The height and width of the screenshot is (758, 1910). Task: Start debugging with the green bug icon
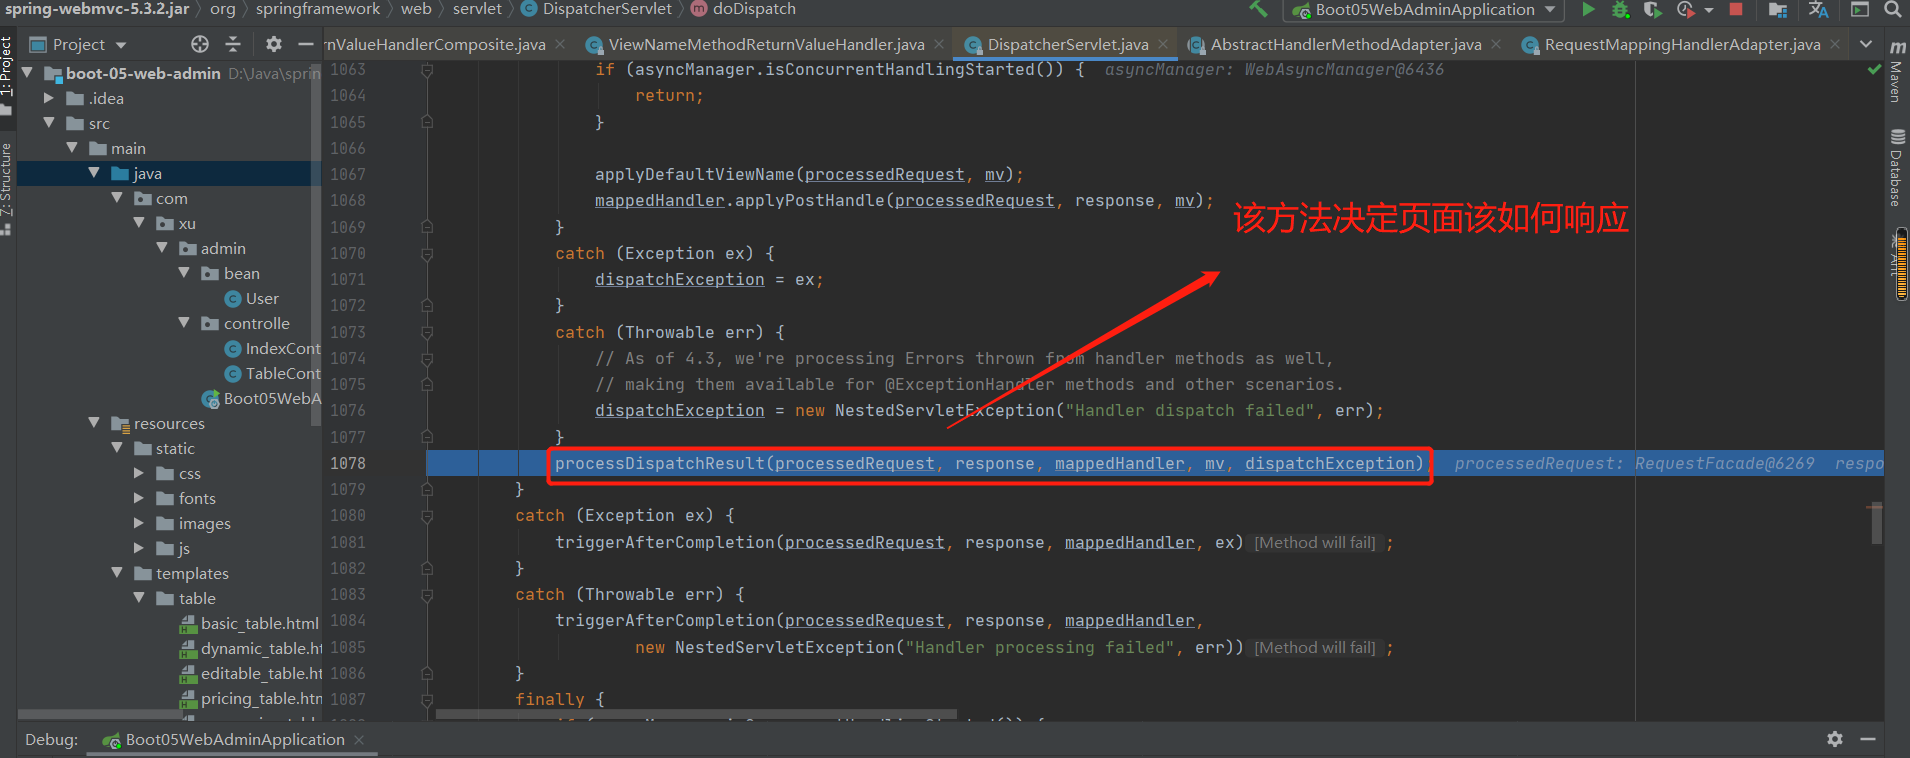point(1620,10)
